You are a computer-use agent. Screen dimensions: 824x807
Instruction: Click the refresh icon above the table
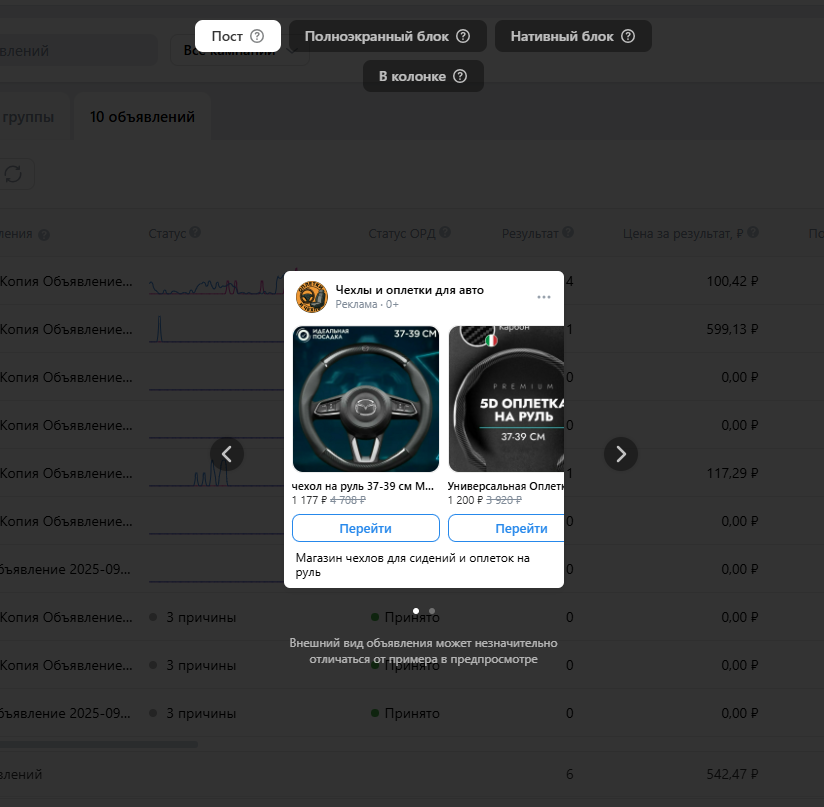click(13, 174)
